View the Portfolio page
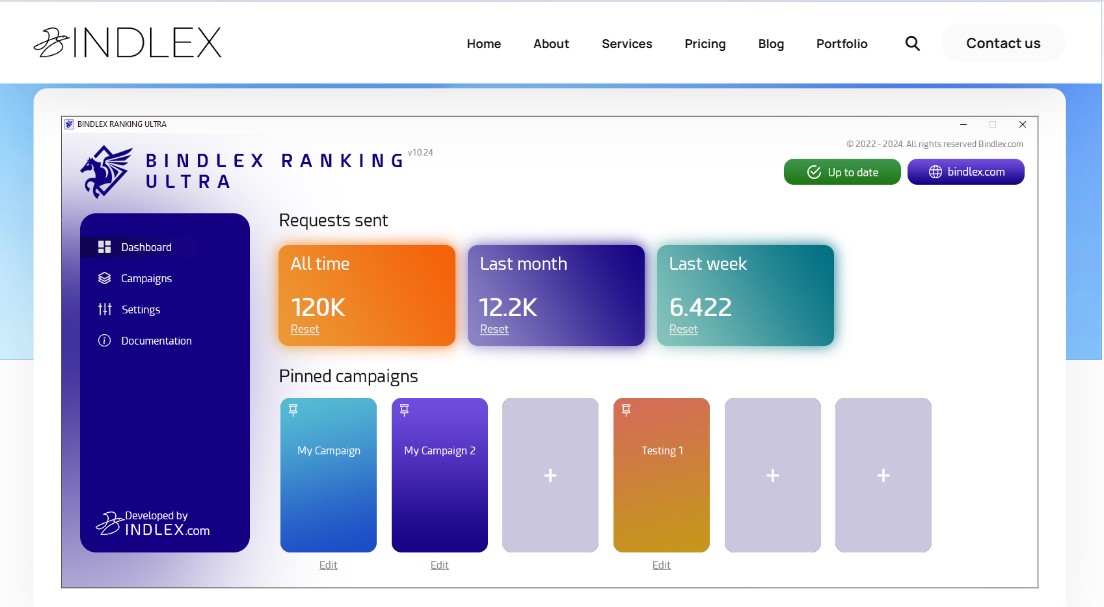 point(841,44)
